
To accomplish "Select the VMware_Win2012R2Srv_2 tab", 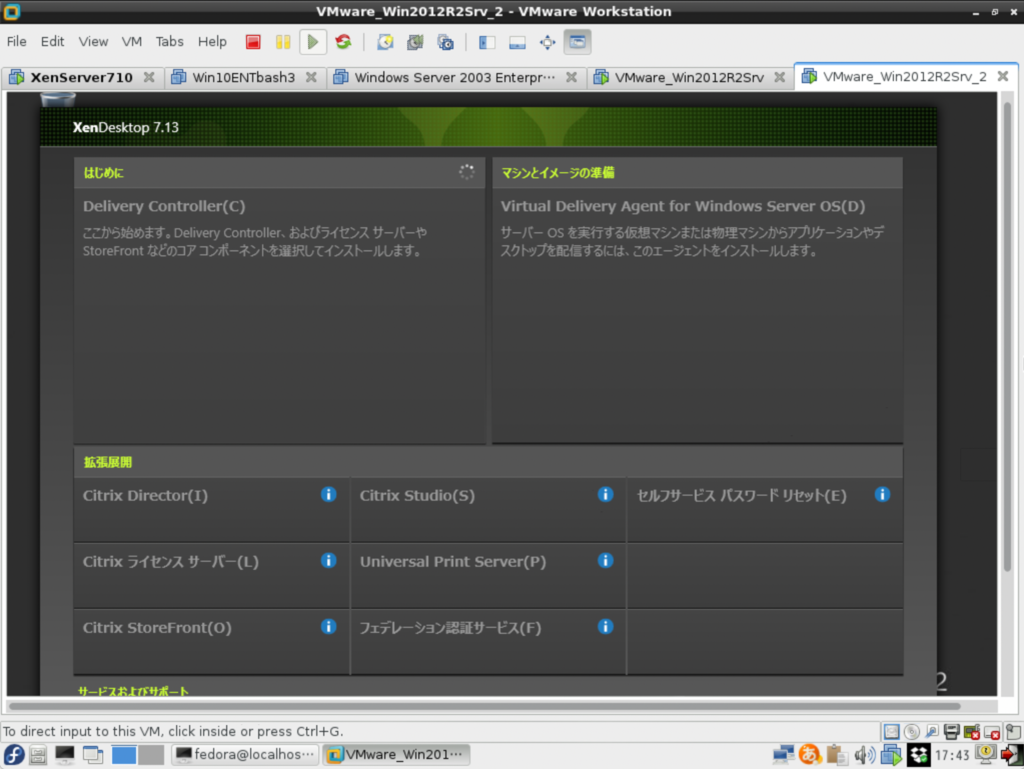I will pos(904,77).
